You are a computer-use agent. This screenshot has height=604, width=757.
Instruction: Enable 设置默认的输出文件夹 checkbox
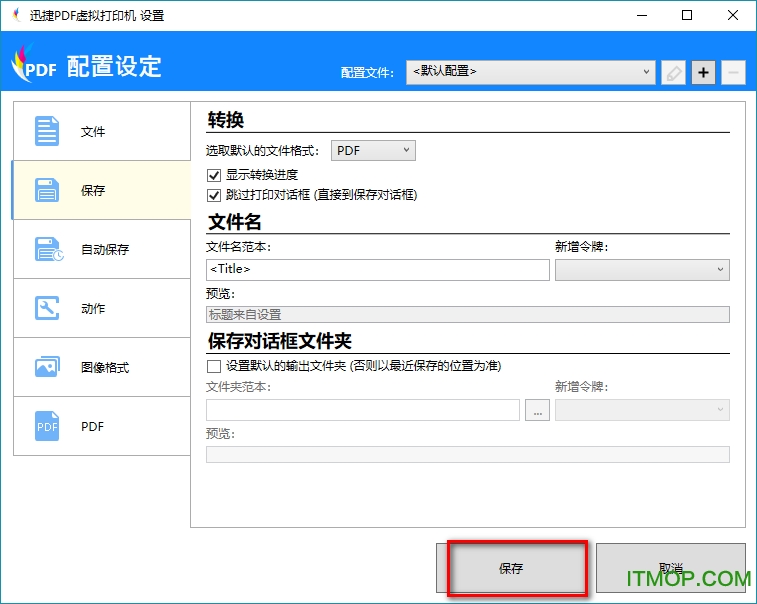pos(213,366)
